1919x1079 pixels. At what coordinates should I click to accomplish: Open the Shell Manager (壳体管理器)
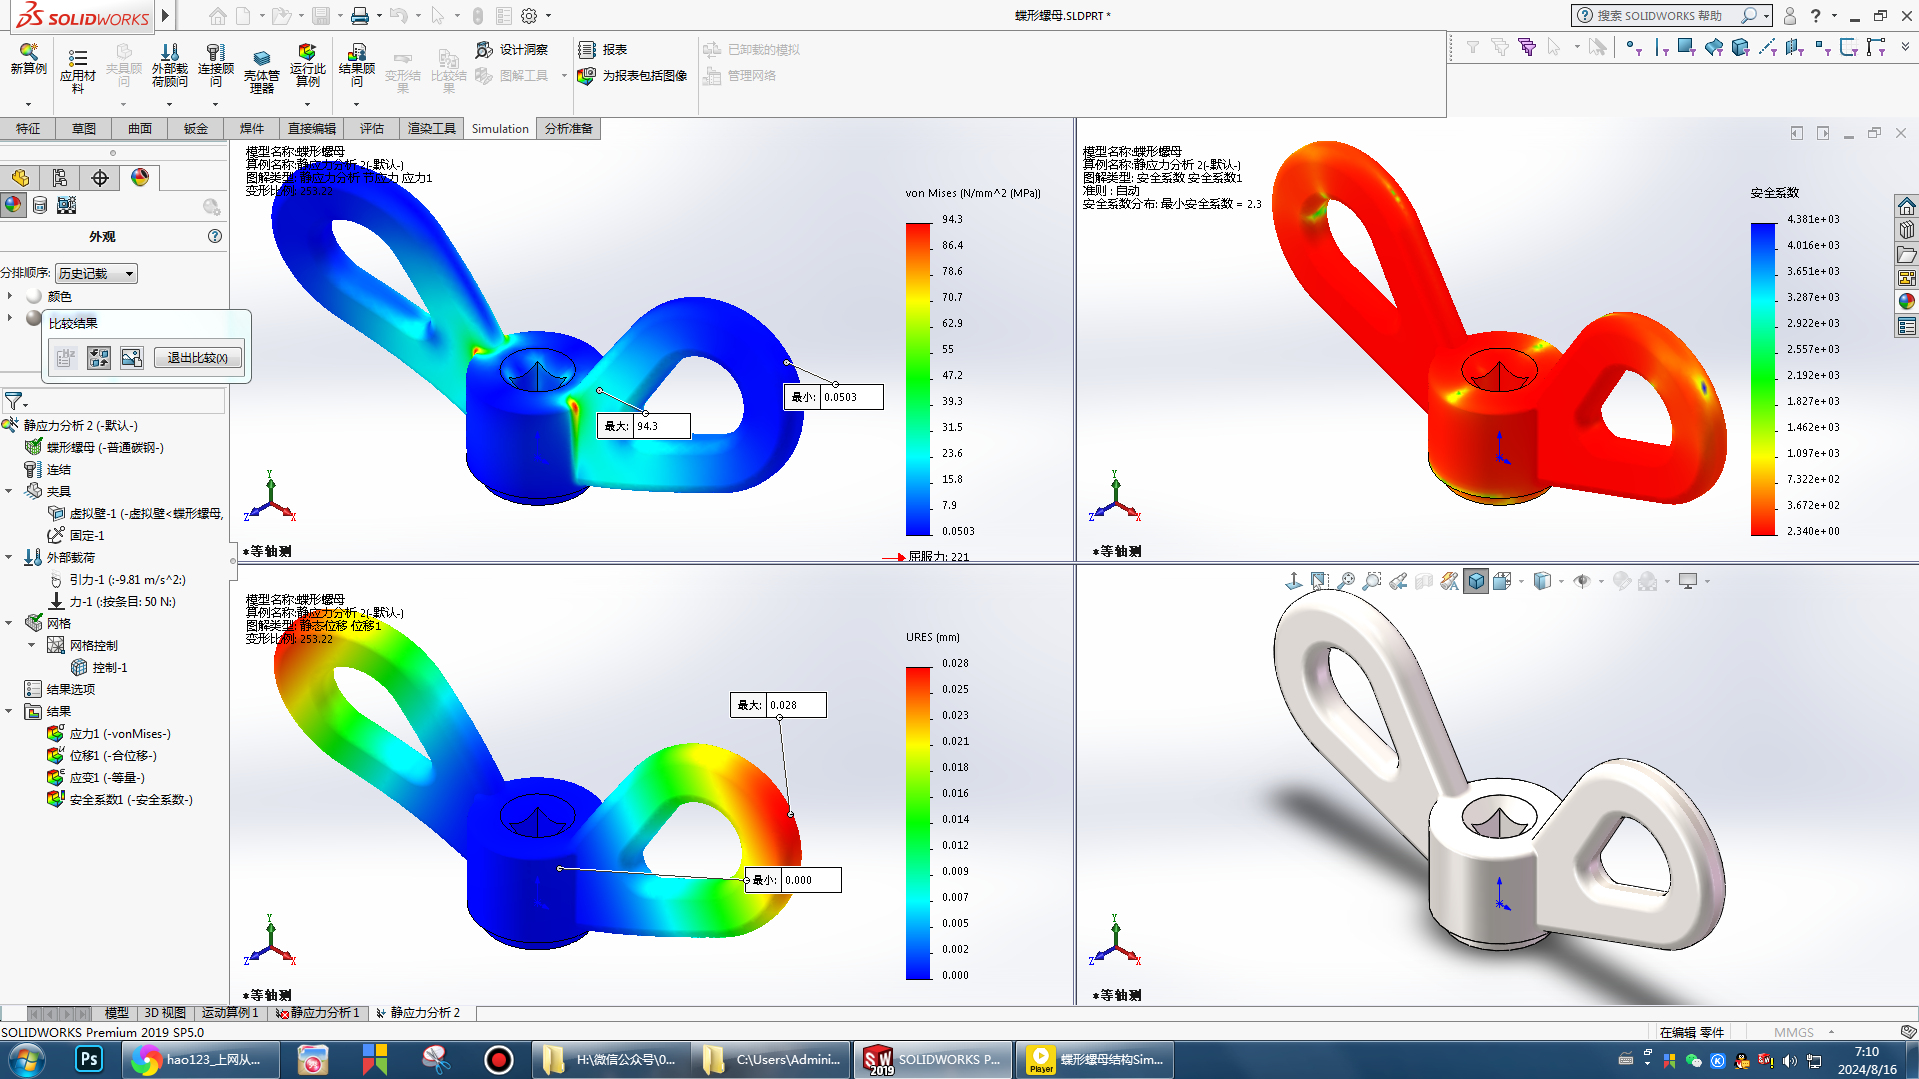pyautogui.click(x=262, y=70)
